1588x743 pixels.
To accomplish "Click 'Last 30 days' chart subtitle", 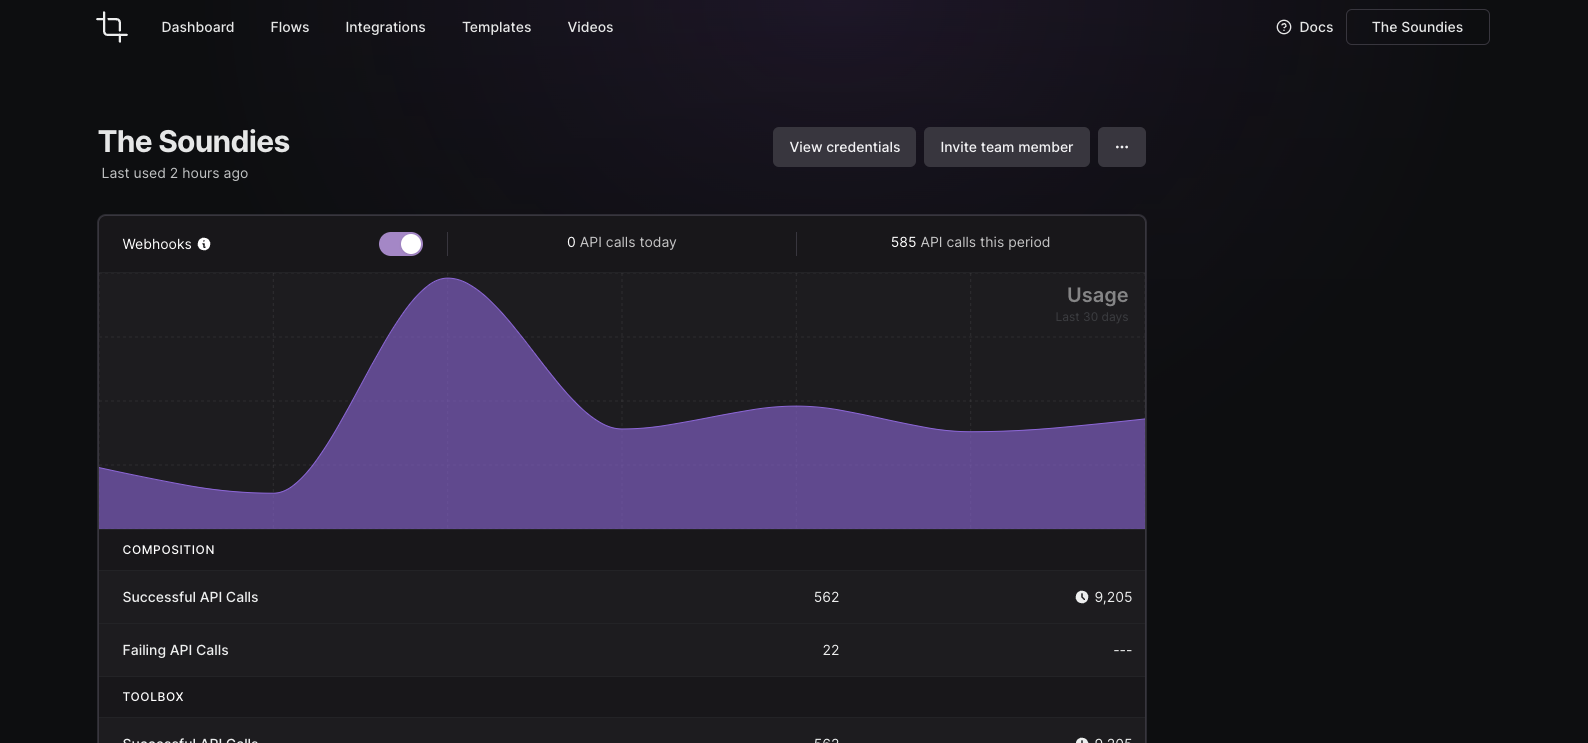I will [x=1092, y=317].
